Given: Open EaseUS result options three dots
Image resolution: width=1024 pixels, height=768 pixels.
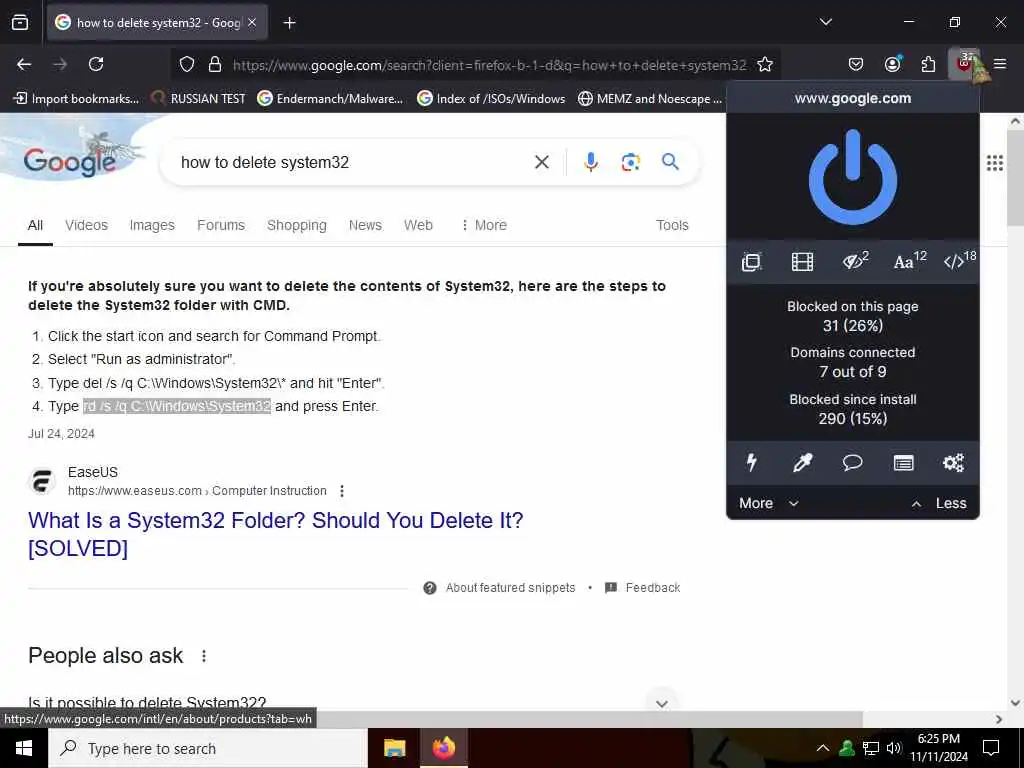Looking at the screenshot, I should coord(342,490).
